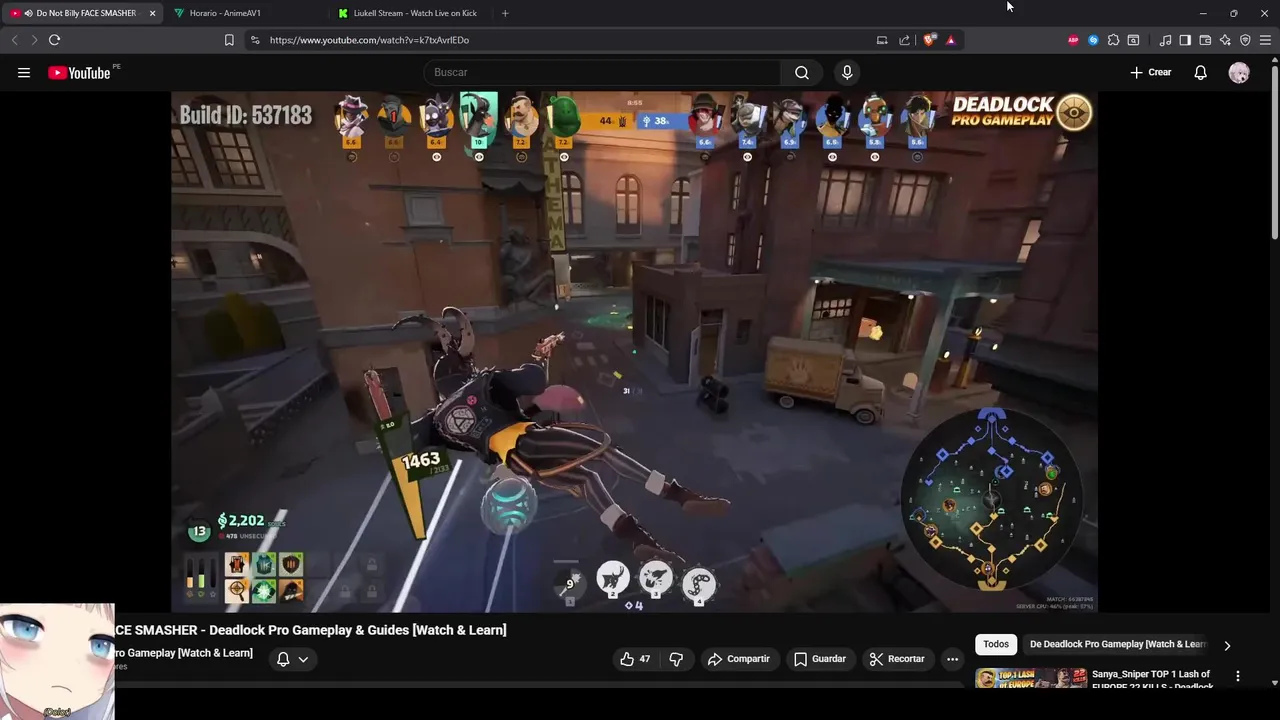This screenshot has width=1280, height=720.
Task: Start voice search with the microphone
Action: (x=847, y=72)
